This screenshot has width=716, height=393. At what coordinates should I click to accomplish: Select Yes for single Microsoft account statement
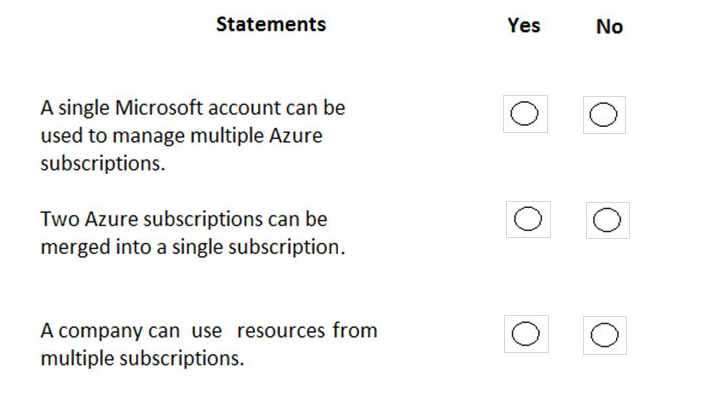click(525, 114)
